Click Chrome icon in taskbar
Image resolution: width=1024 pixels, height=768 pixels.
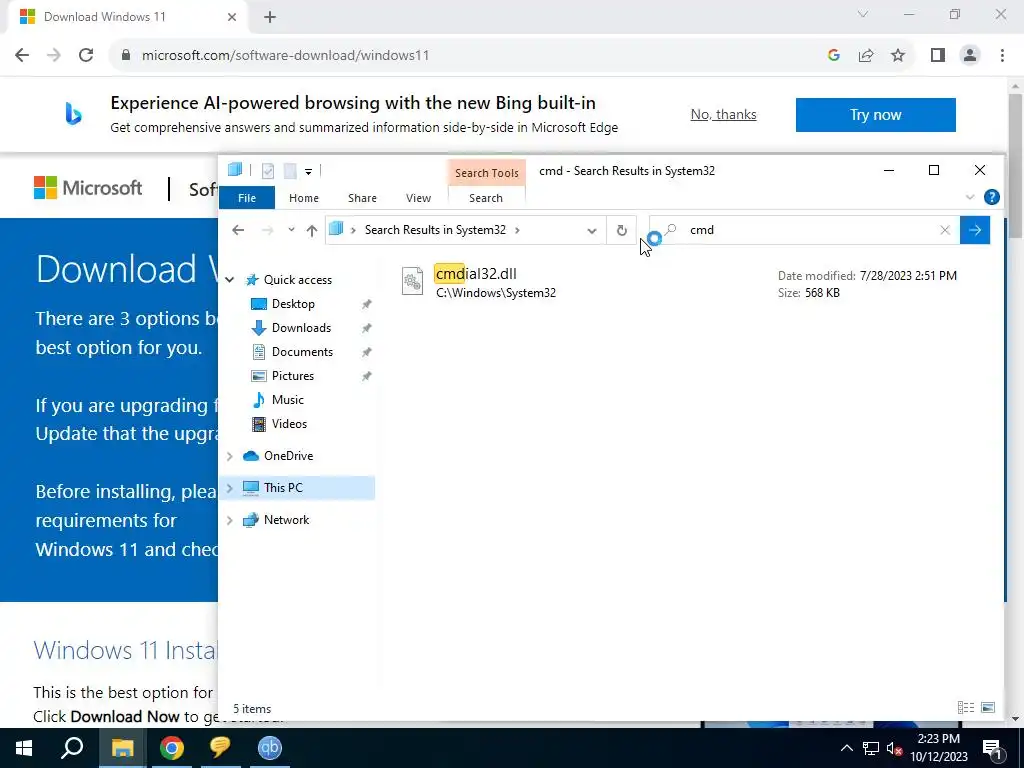coord(172,748)
